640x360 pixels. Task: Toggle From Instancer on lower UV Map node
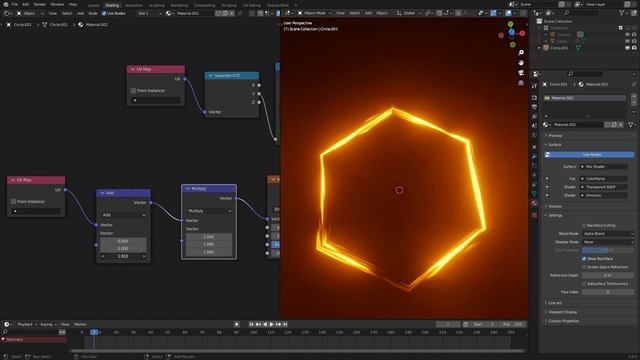[x=13, y=202]
